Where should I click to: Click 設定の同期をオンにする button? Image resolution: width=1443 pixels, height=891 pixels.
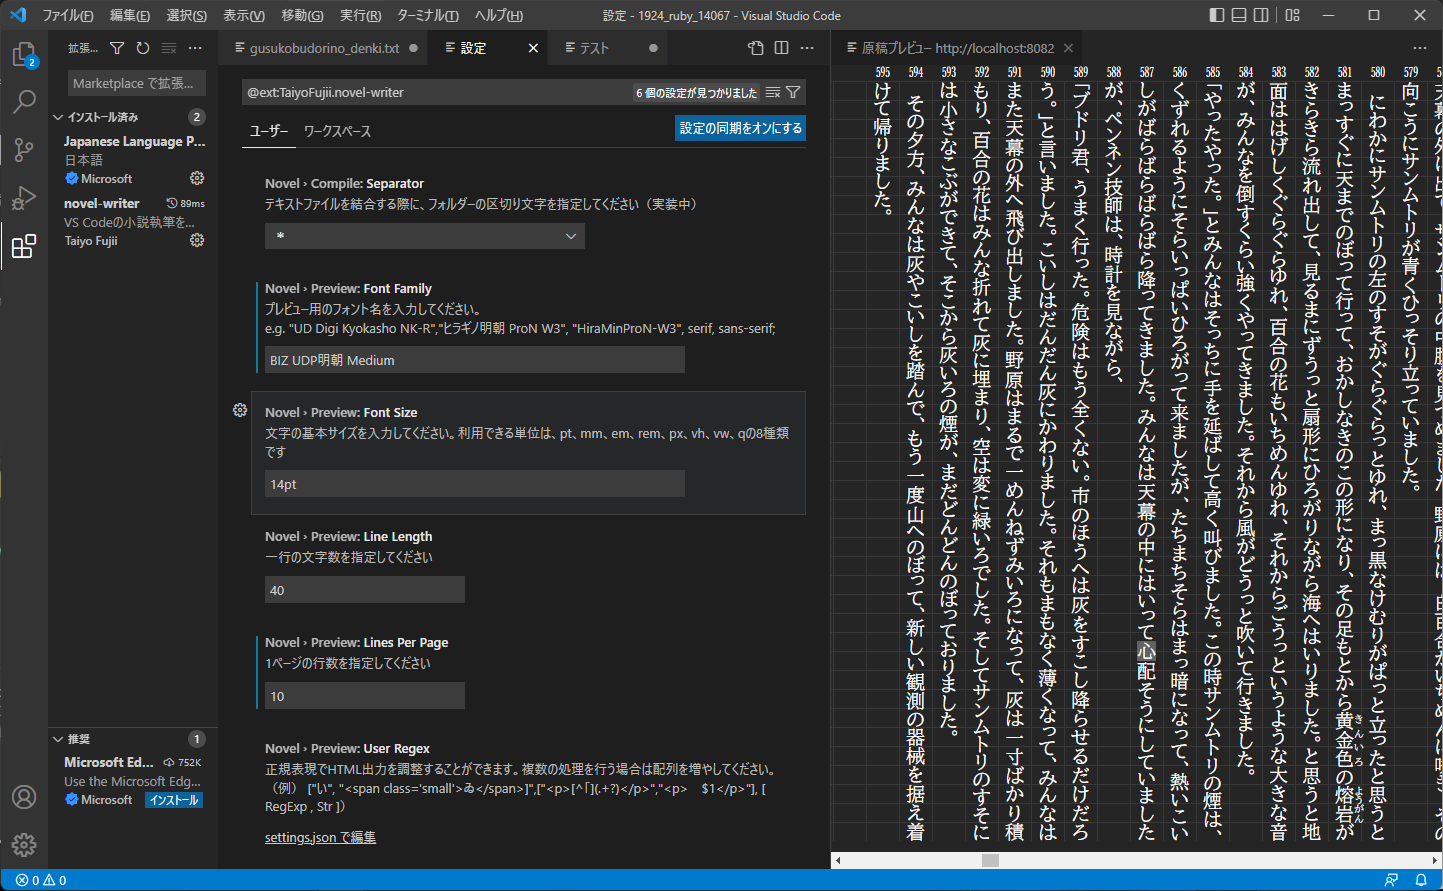pyautogui.click(x=740, y=128)
